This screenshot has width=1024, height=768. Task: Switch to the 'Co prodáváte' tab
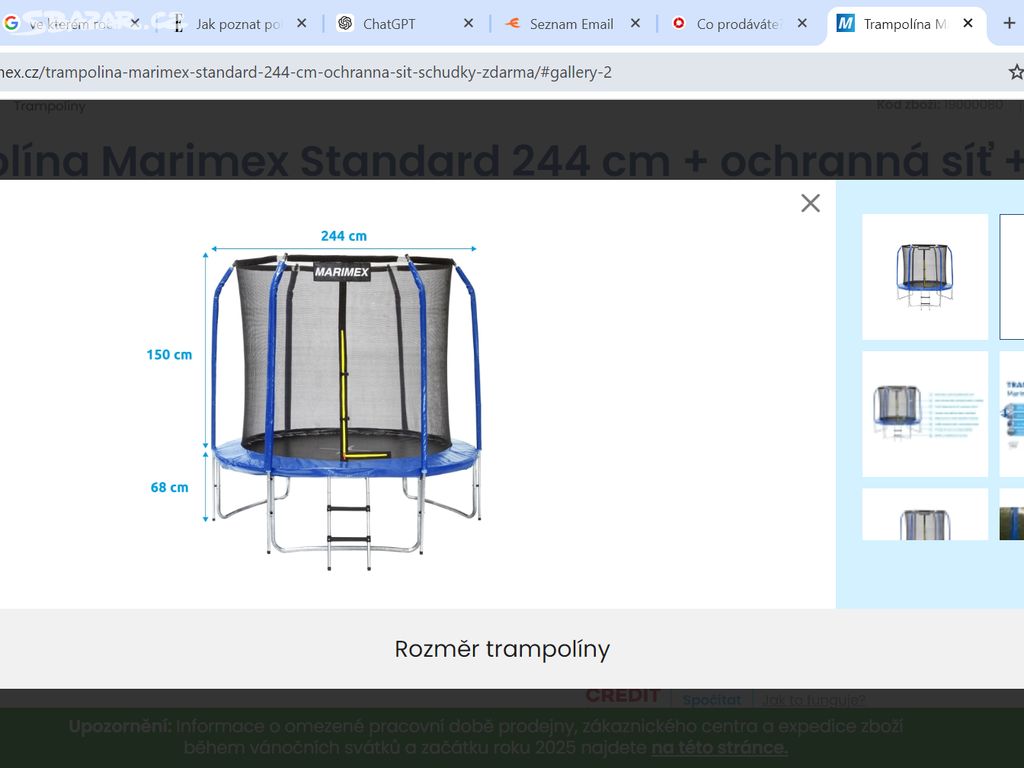click(x=738, y=24)
